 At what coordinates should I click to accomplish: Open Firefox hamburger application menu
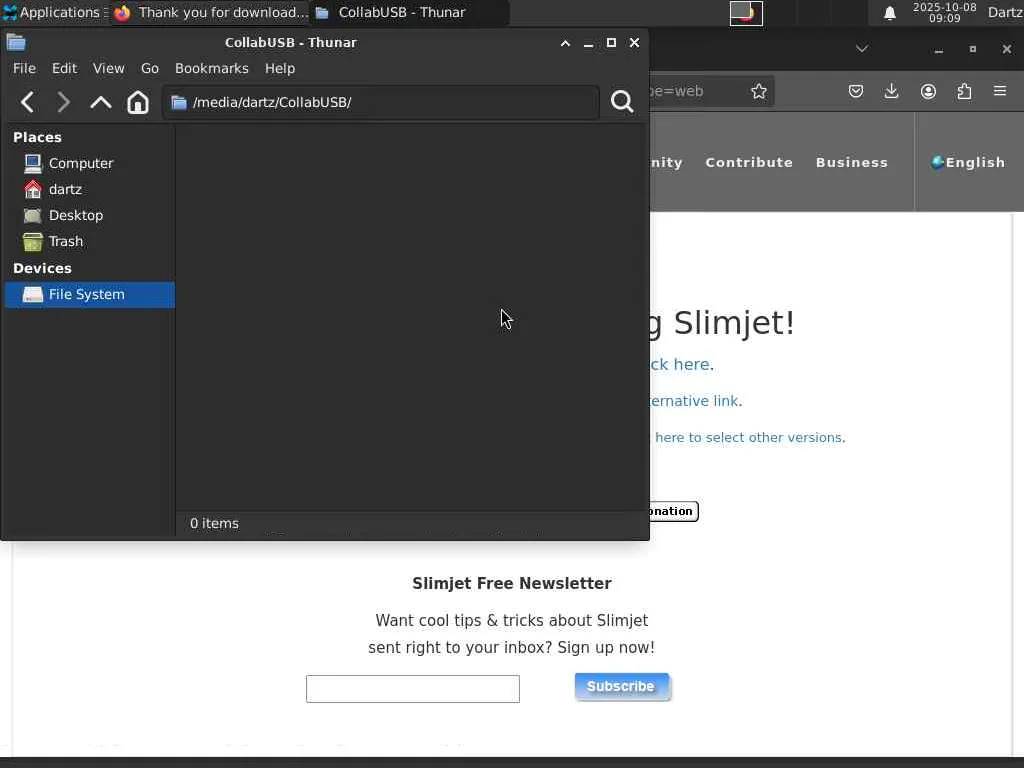[1000, 91]
